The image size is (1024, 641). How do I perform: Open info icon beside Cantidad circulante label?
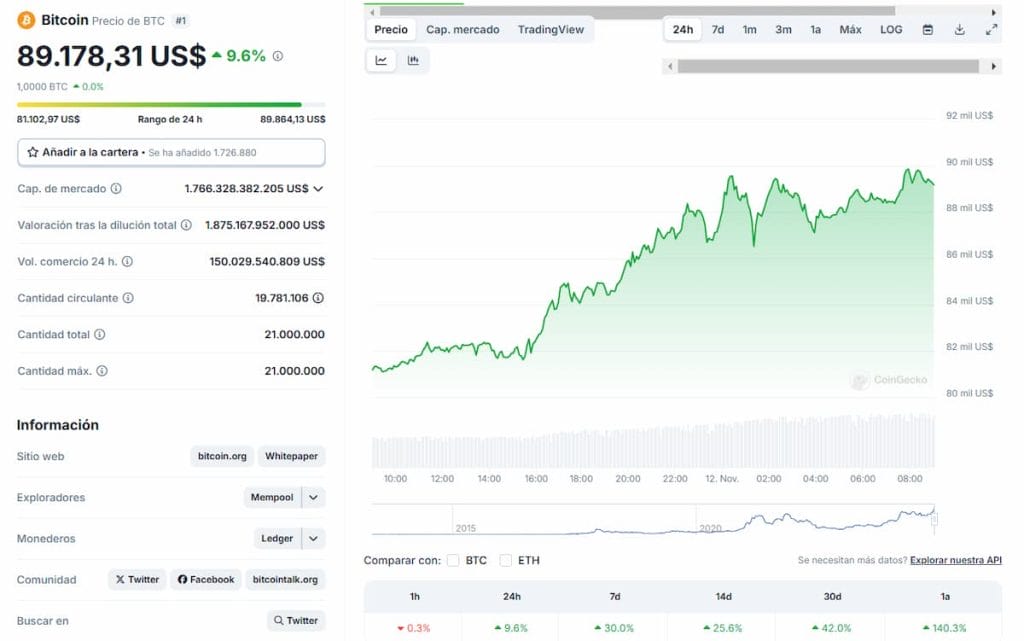(x=128, y=298)
